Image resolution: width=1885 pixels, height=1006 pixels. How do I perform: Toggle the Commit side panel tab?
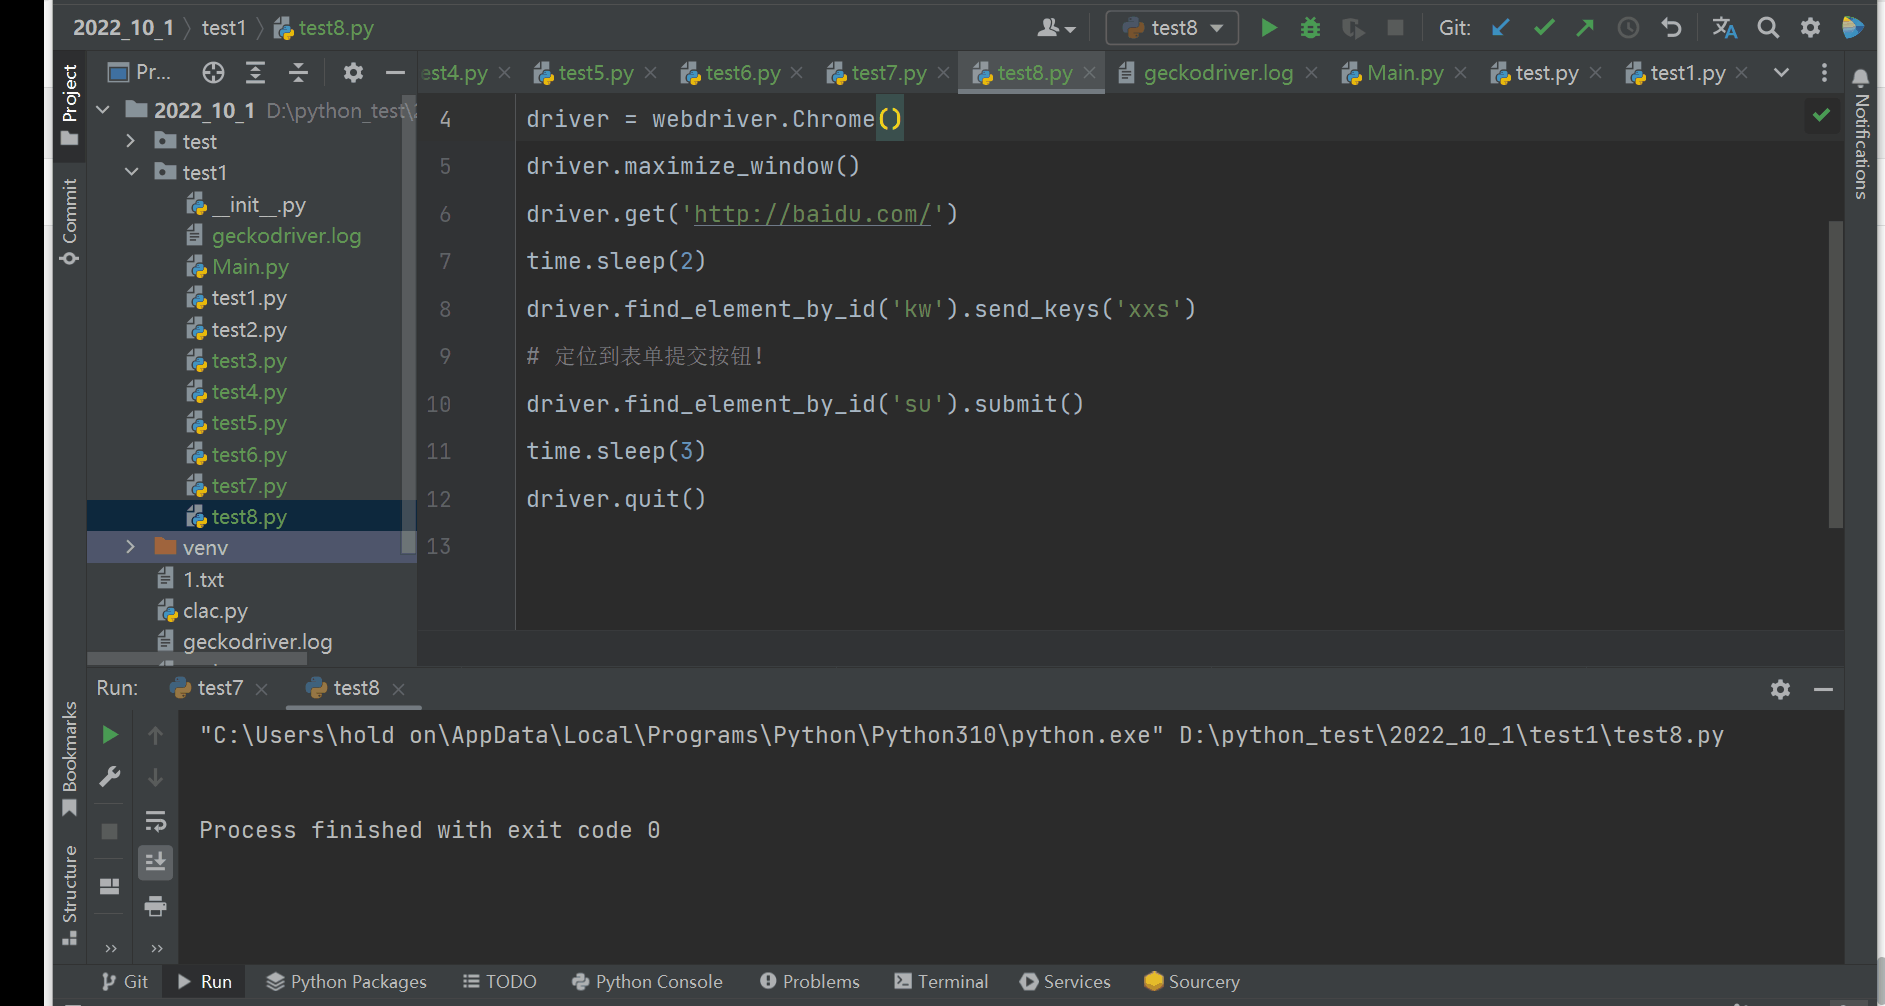[69, 222]
